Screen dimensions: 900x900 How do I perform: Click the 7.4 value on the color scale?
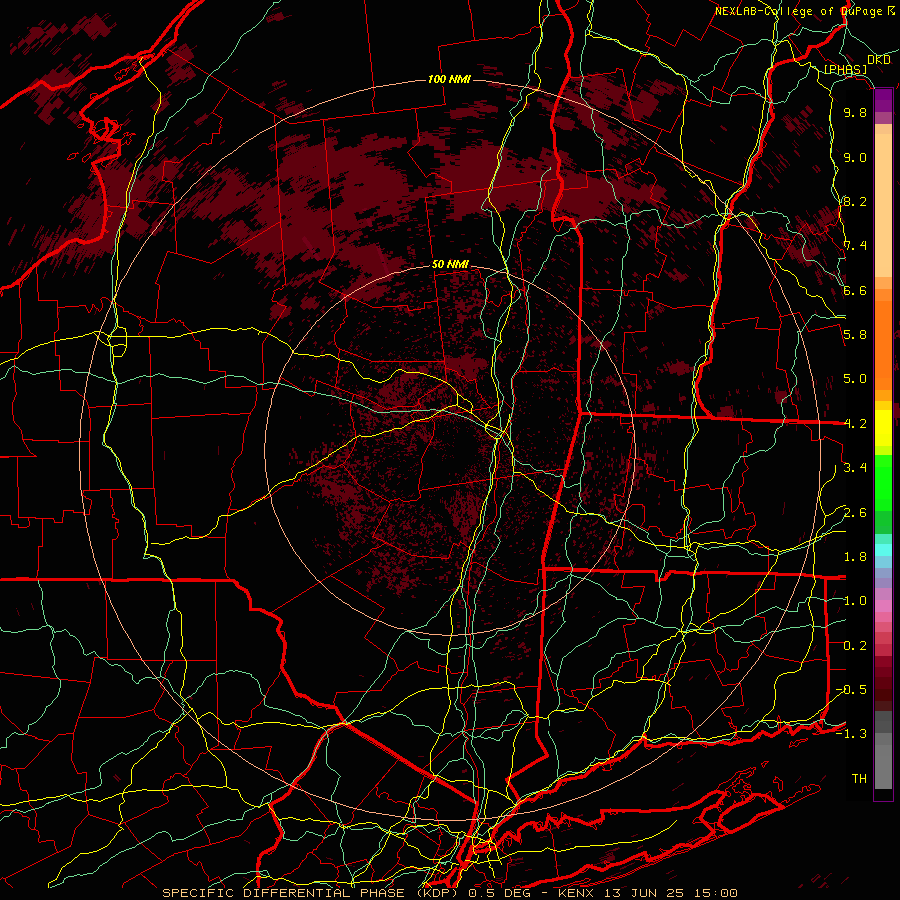855,246
